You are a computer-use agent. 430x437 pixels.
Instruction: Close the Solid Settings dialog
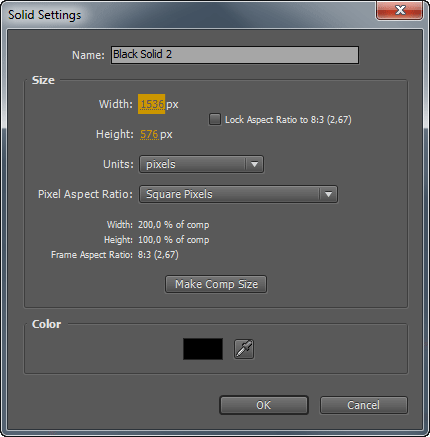click(x=400, y=10)
